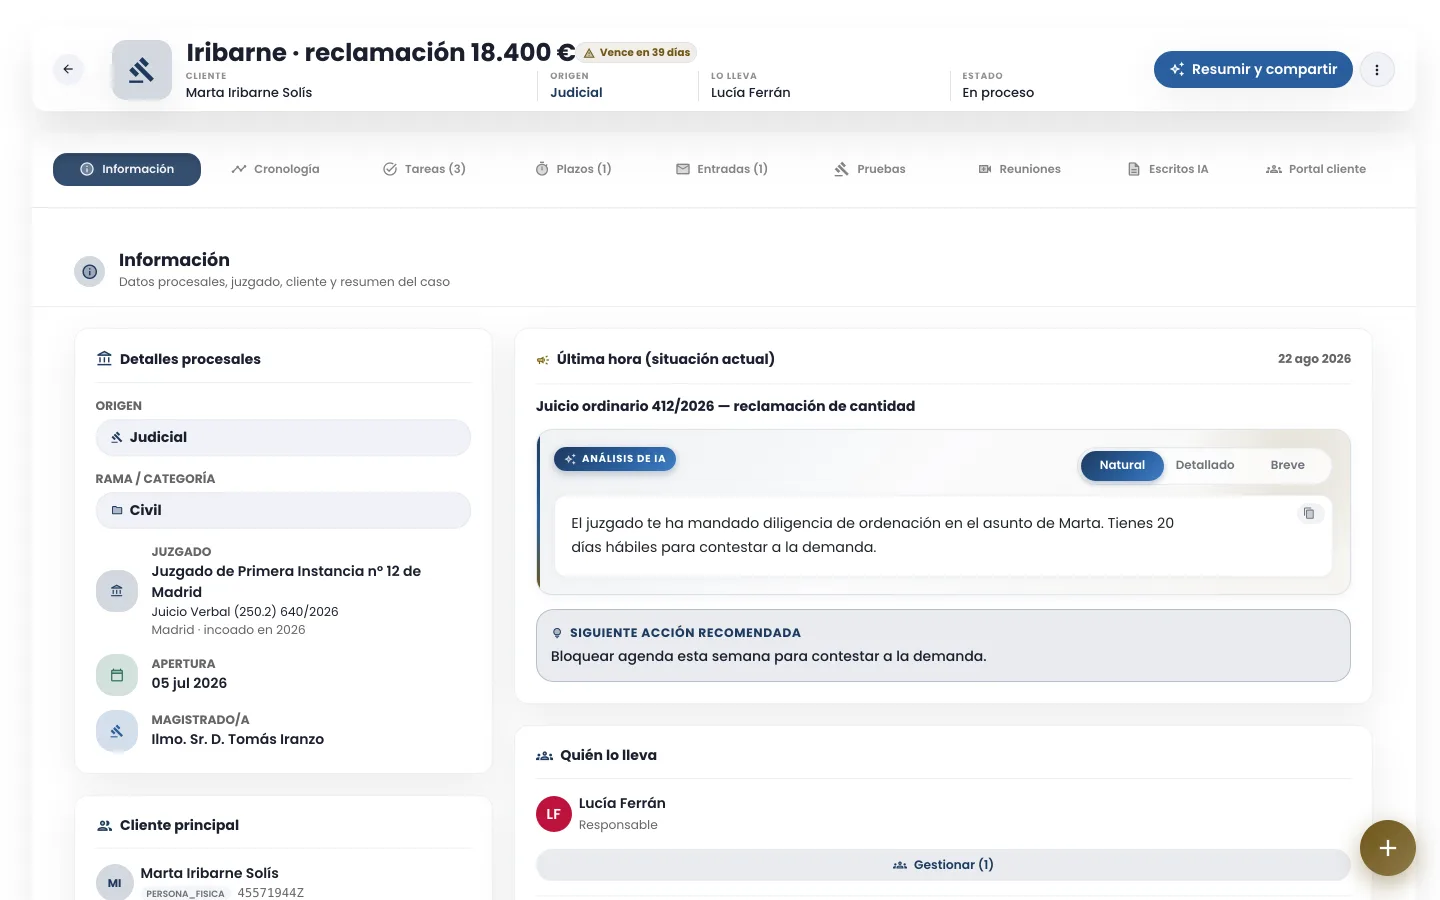Open the Tareas (3) tab
This screenshot has height=900, width=1440.
coord(424,169)
